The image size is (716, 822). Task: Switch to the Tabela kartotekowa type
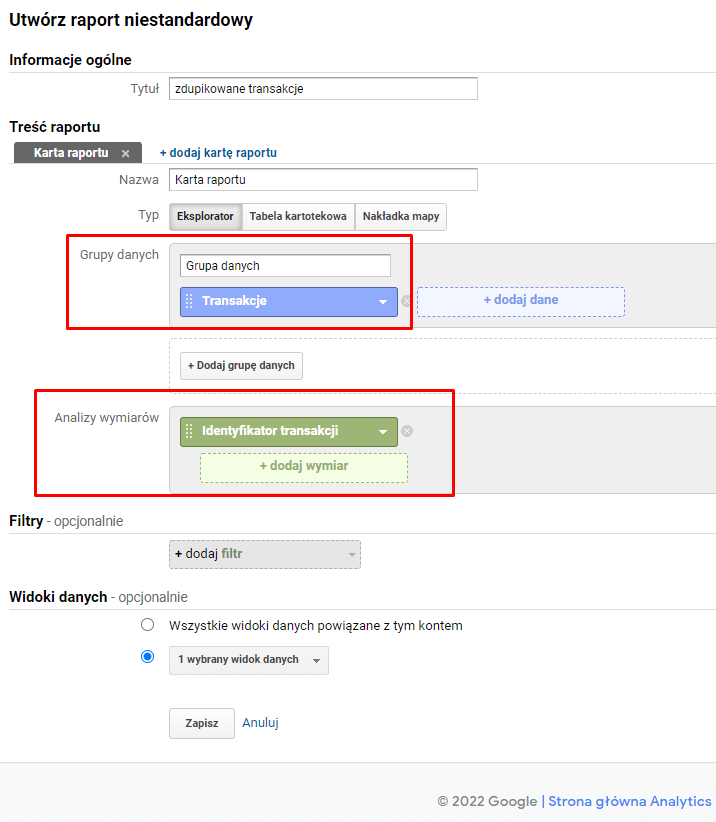[298, 216]
